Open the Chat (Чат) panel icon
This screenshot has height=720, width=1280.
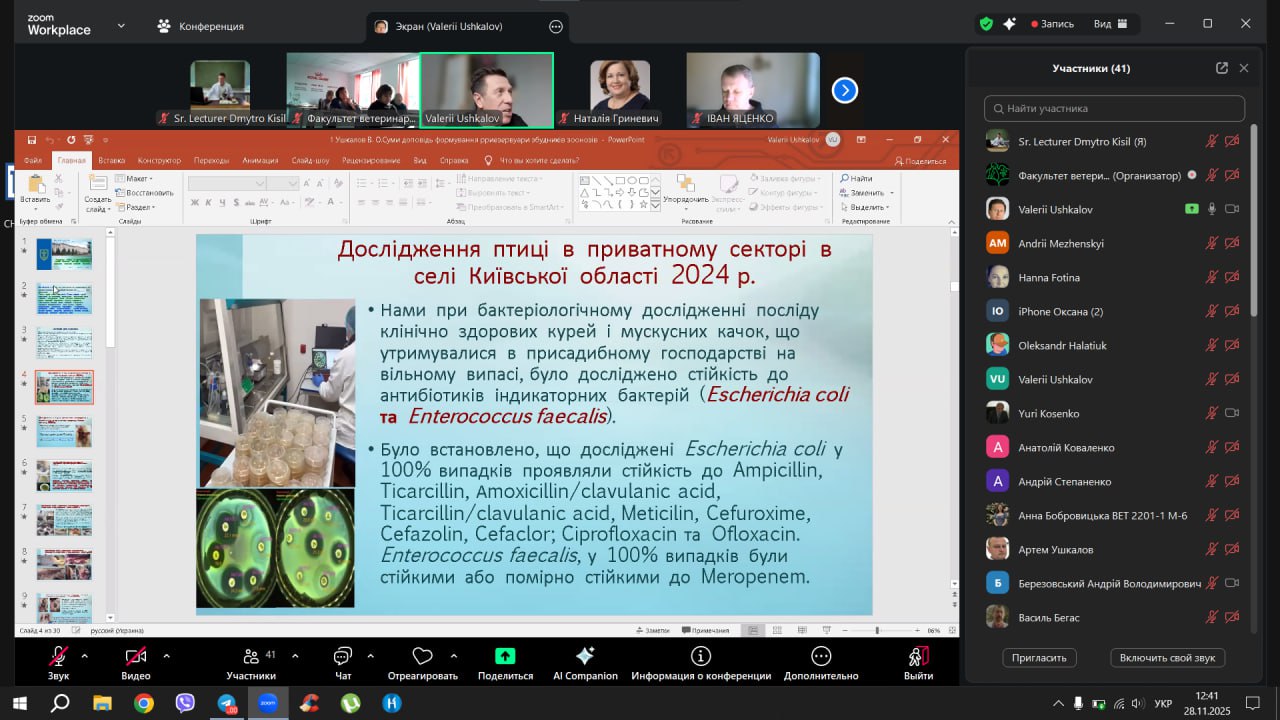click(x=343, y=656)
